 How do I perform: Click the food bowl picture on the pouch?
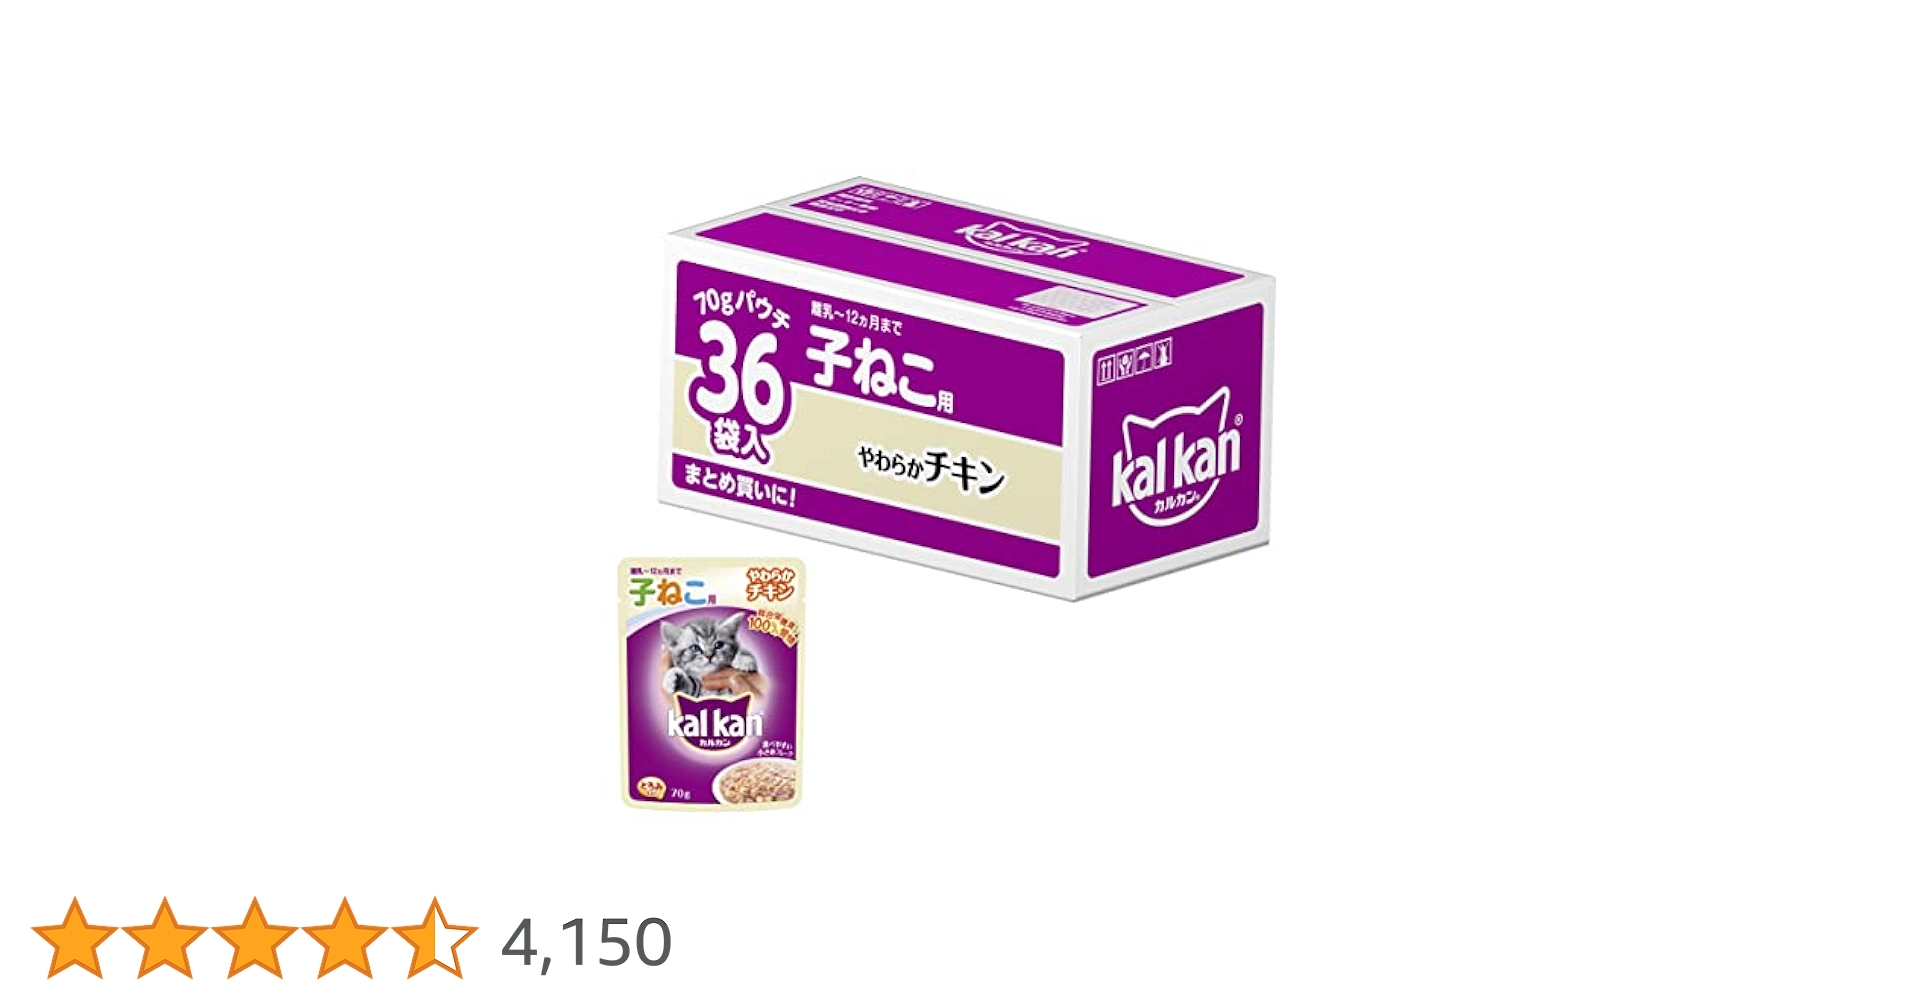click(756, 780)
